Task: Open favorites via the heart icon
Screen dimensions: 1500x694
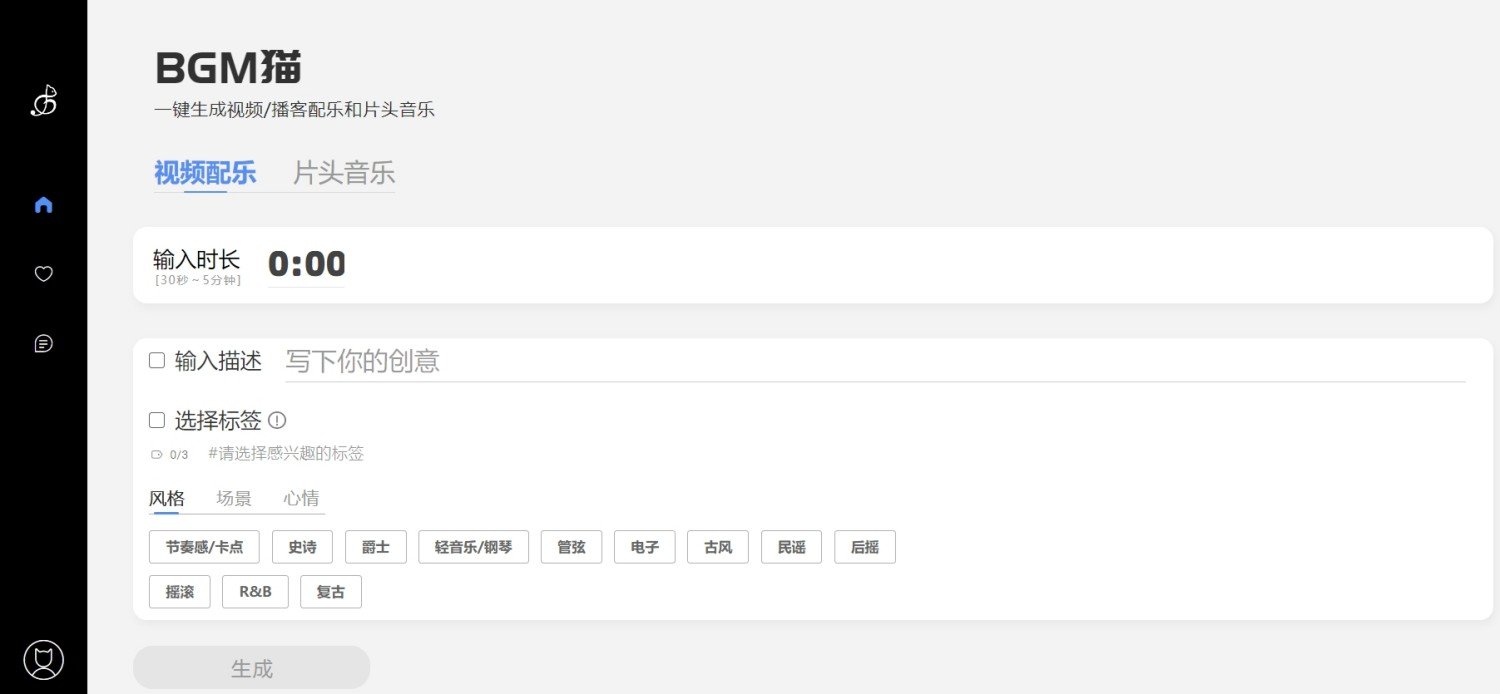Action: coord(43,273)
